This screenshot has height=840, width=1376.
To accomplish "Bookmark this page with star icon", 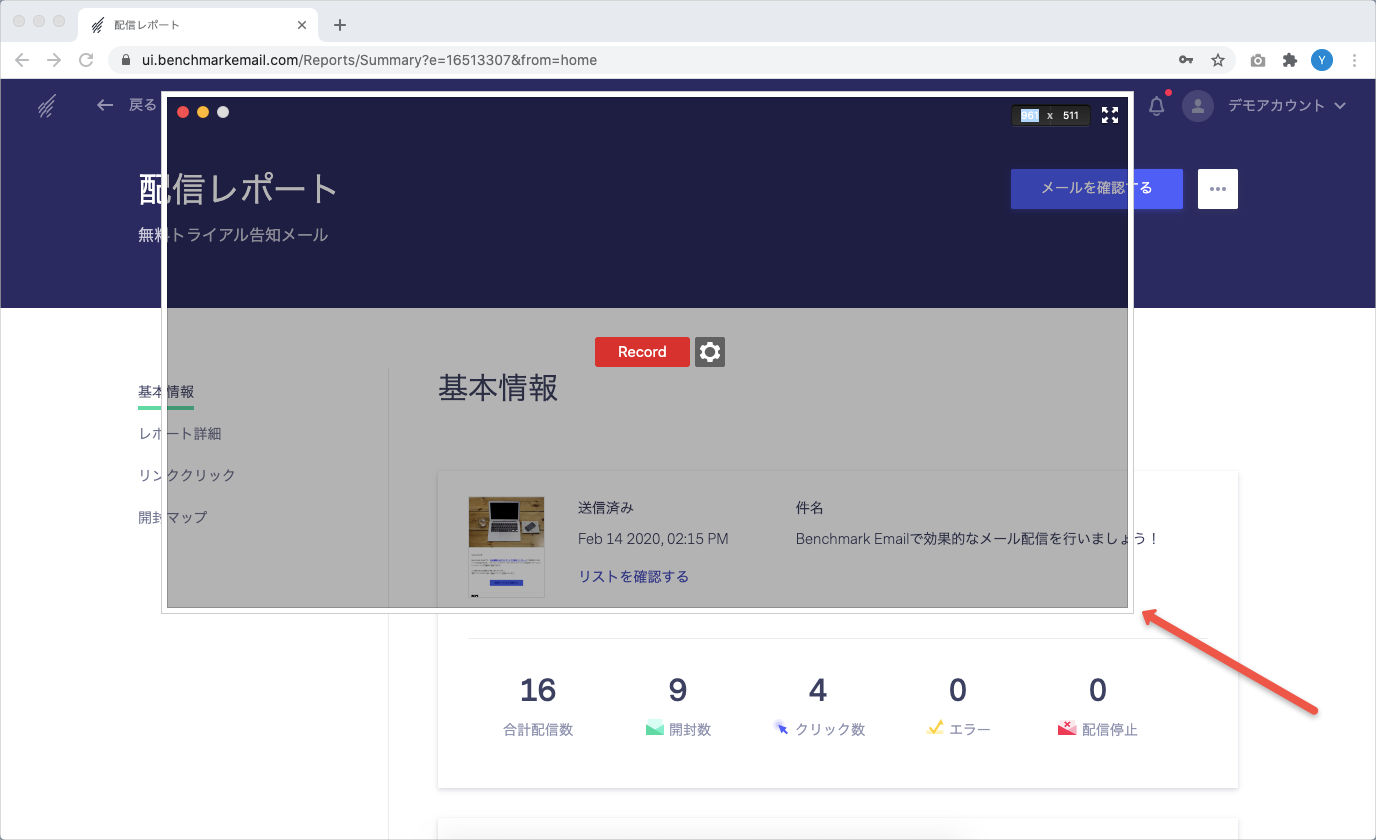I will click(x=1218, y=60).
